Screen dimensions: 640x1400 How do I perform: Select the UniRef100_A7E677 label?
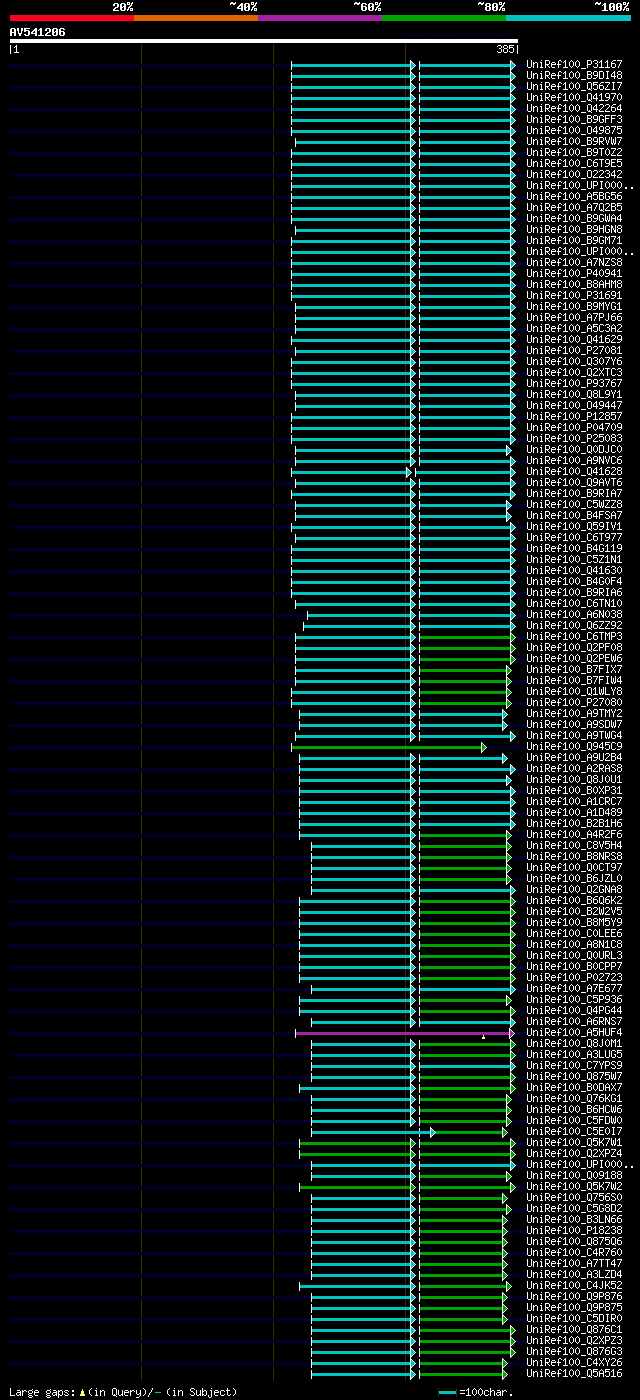click(x=574, y=988)
